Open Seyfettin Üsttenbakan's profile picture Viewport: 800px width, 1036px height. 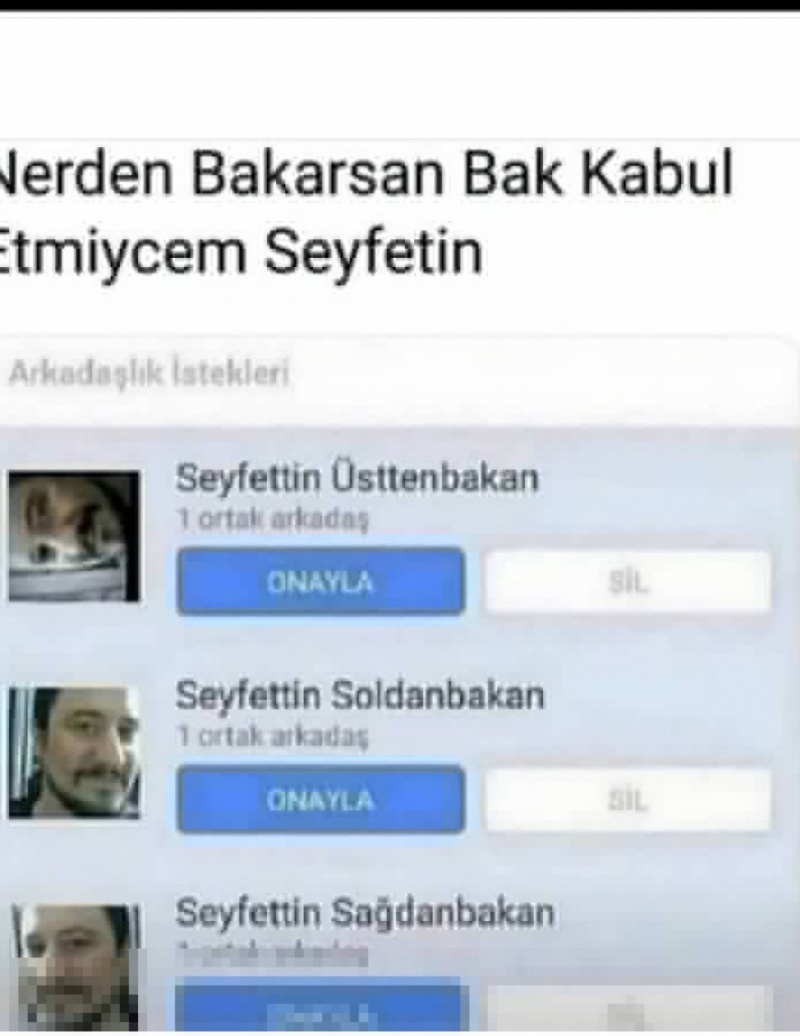73,535
